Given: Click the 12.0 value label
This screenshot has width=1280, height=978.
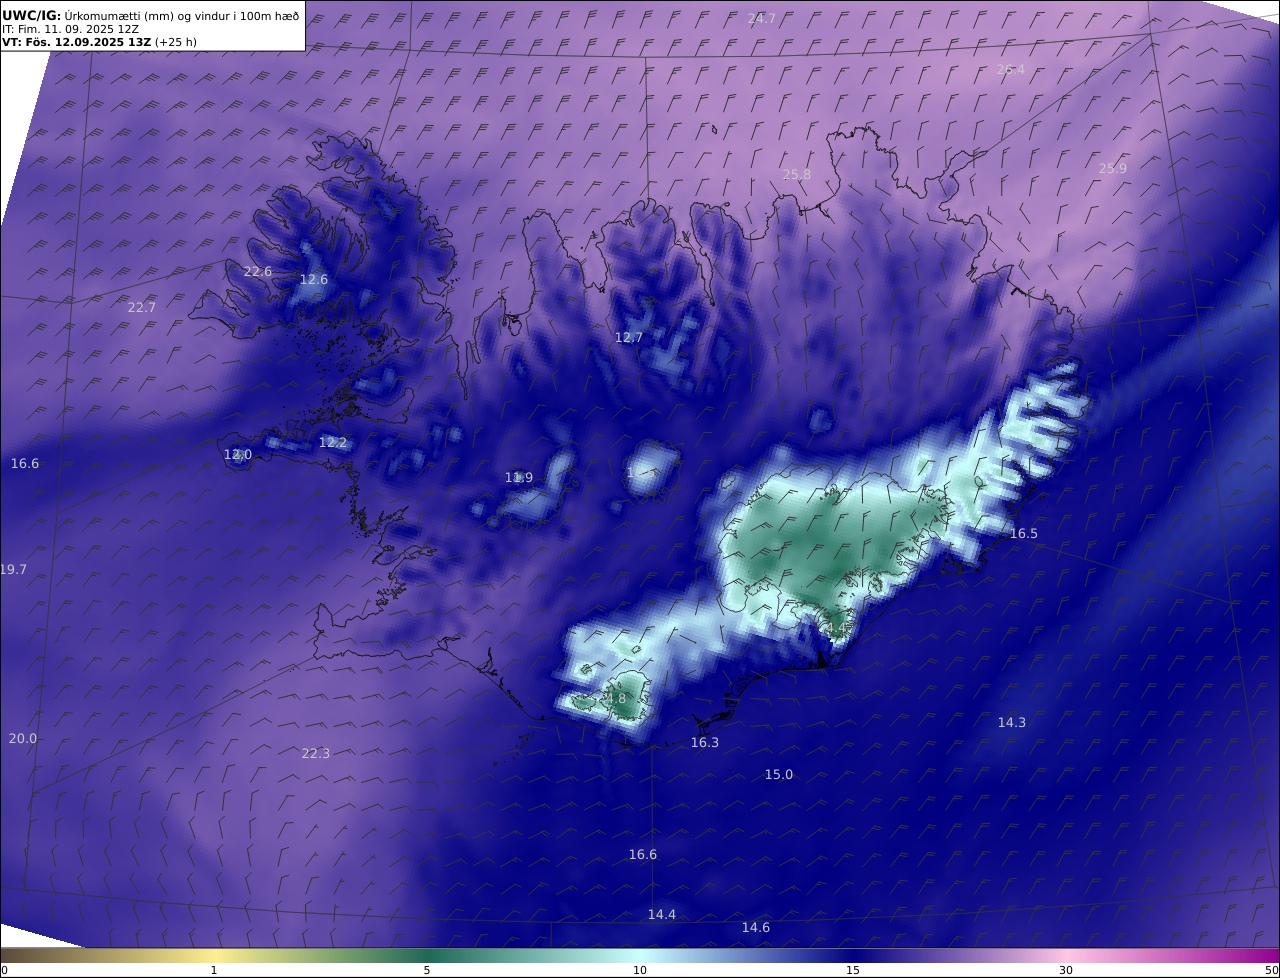Looking at the screenshot, I should (237, 454).
